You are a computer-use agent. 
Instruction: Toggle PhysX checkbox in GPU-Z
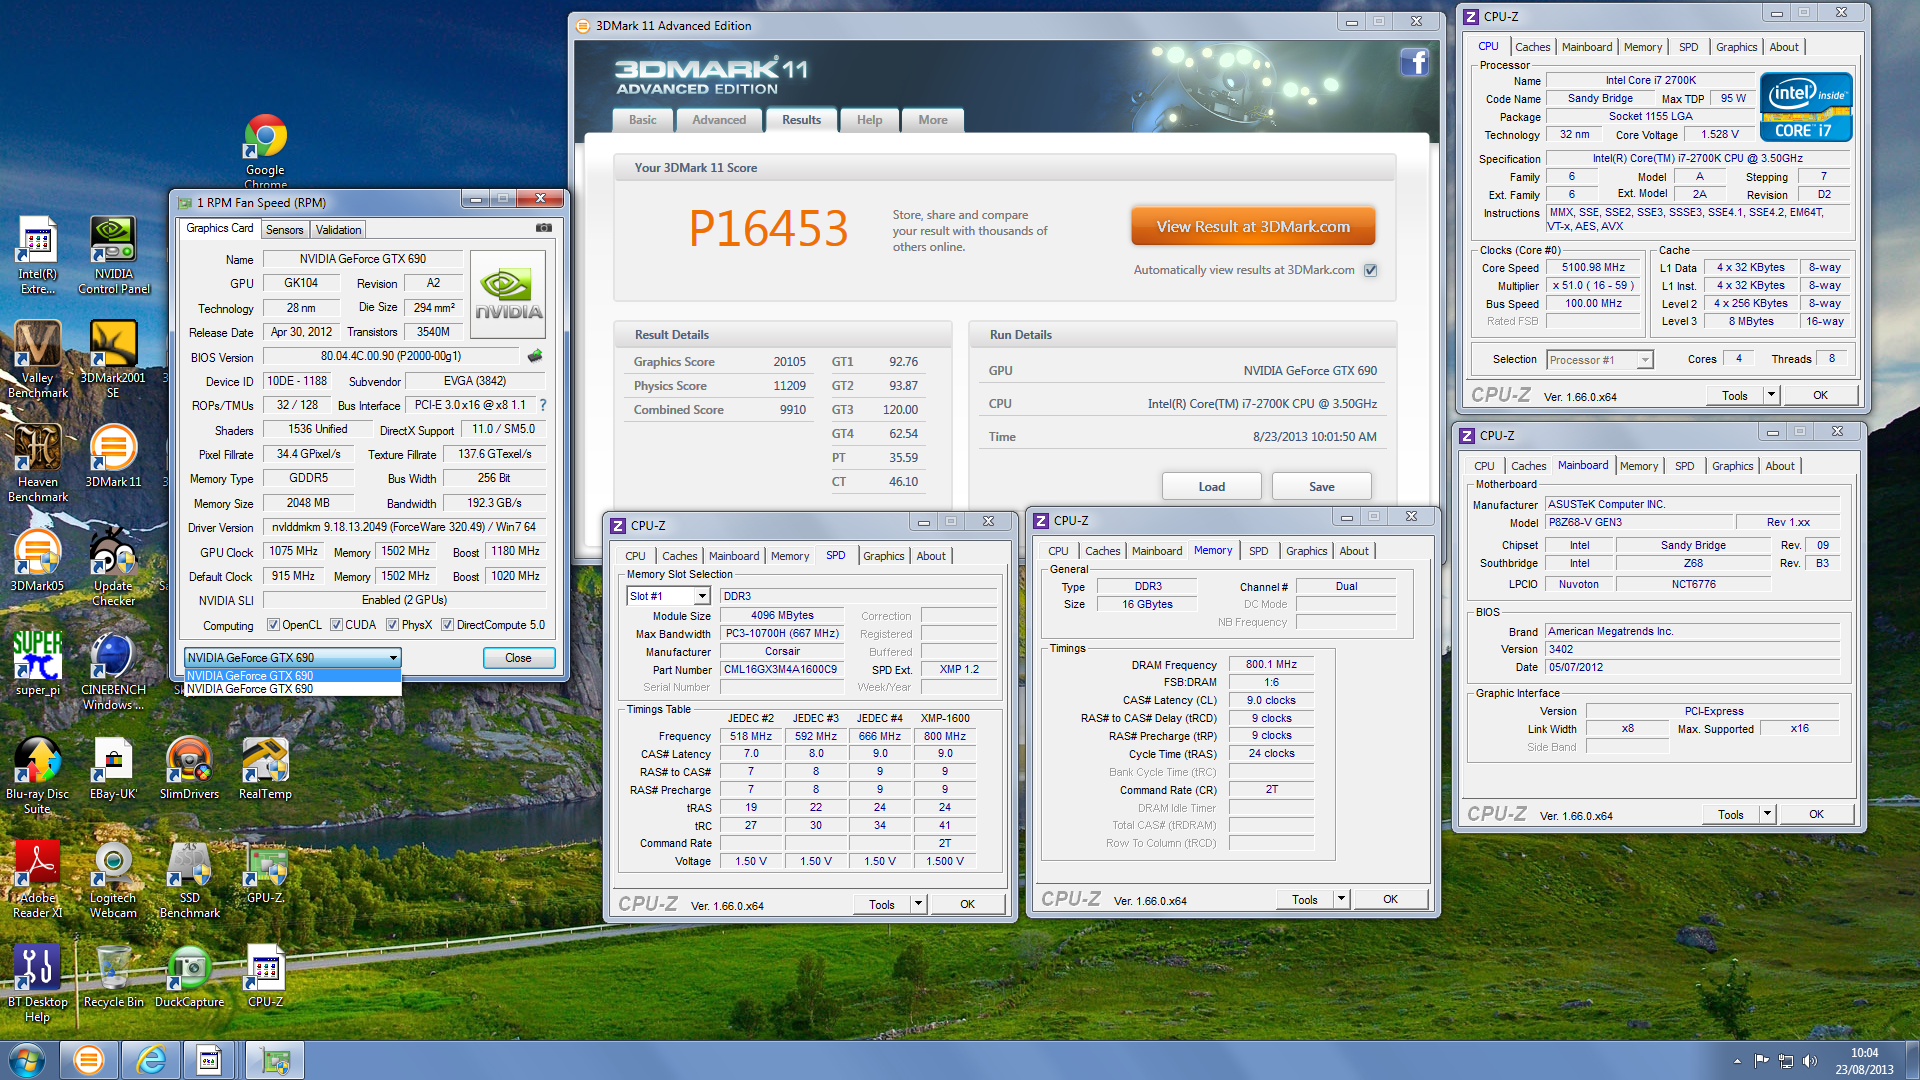(x=392, y=625)
